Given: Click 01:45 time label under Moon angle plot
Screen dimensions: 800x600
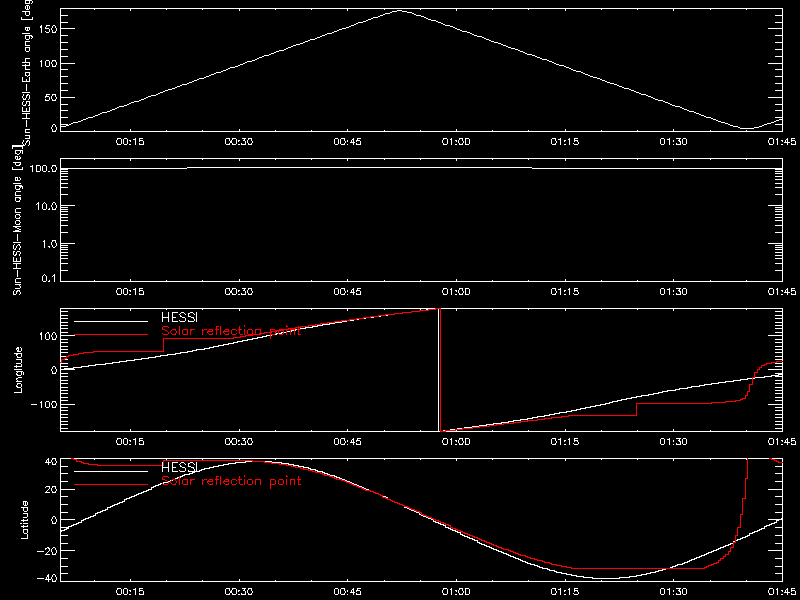Looking at the screenshot, I should pyautogui.click(x=782, y=292).
